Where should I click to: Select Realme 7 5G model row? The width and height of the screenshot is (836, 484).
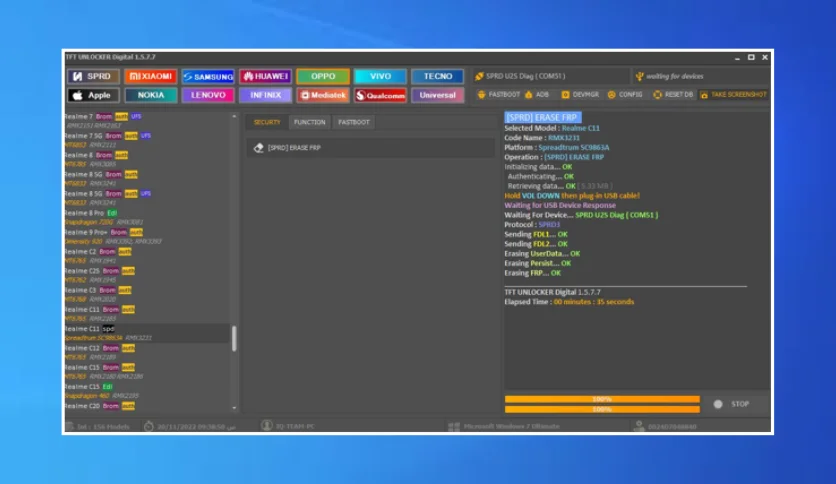pyautogui.click(x=147, y=140)
